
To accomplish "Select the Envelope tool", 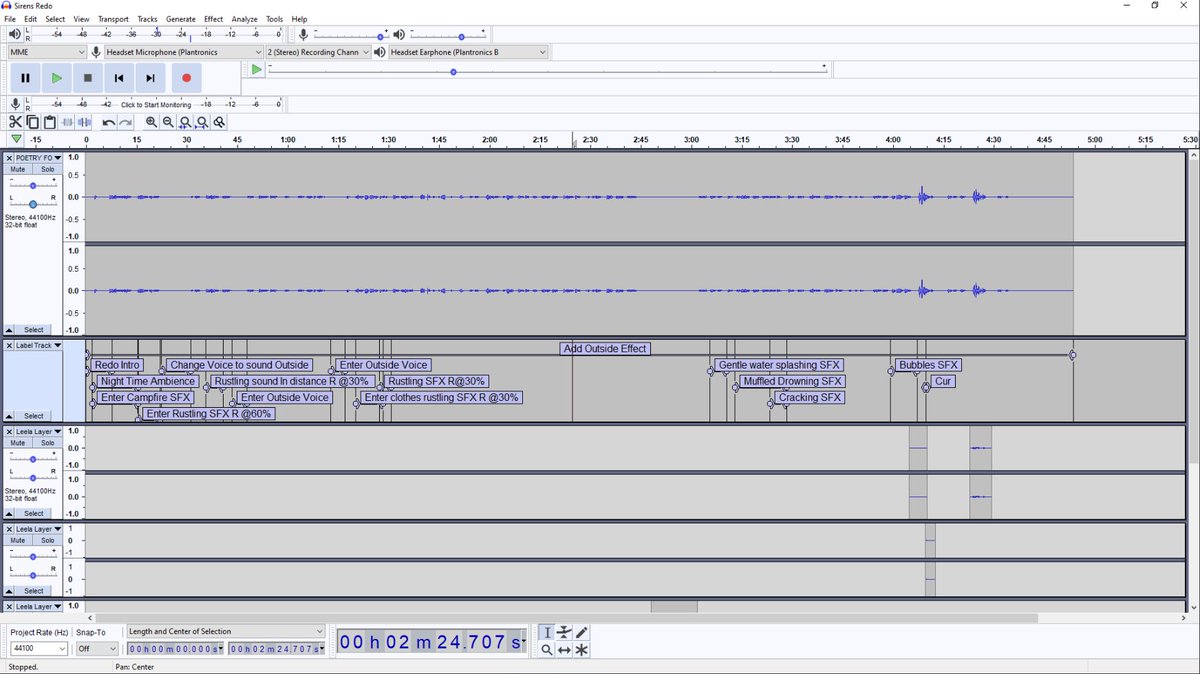I will pos(564,632).
